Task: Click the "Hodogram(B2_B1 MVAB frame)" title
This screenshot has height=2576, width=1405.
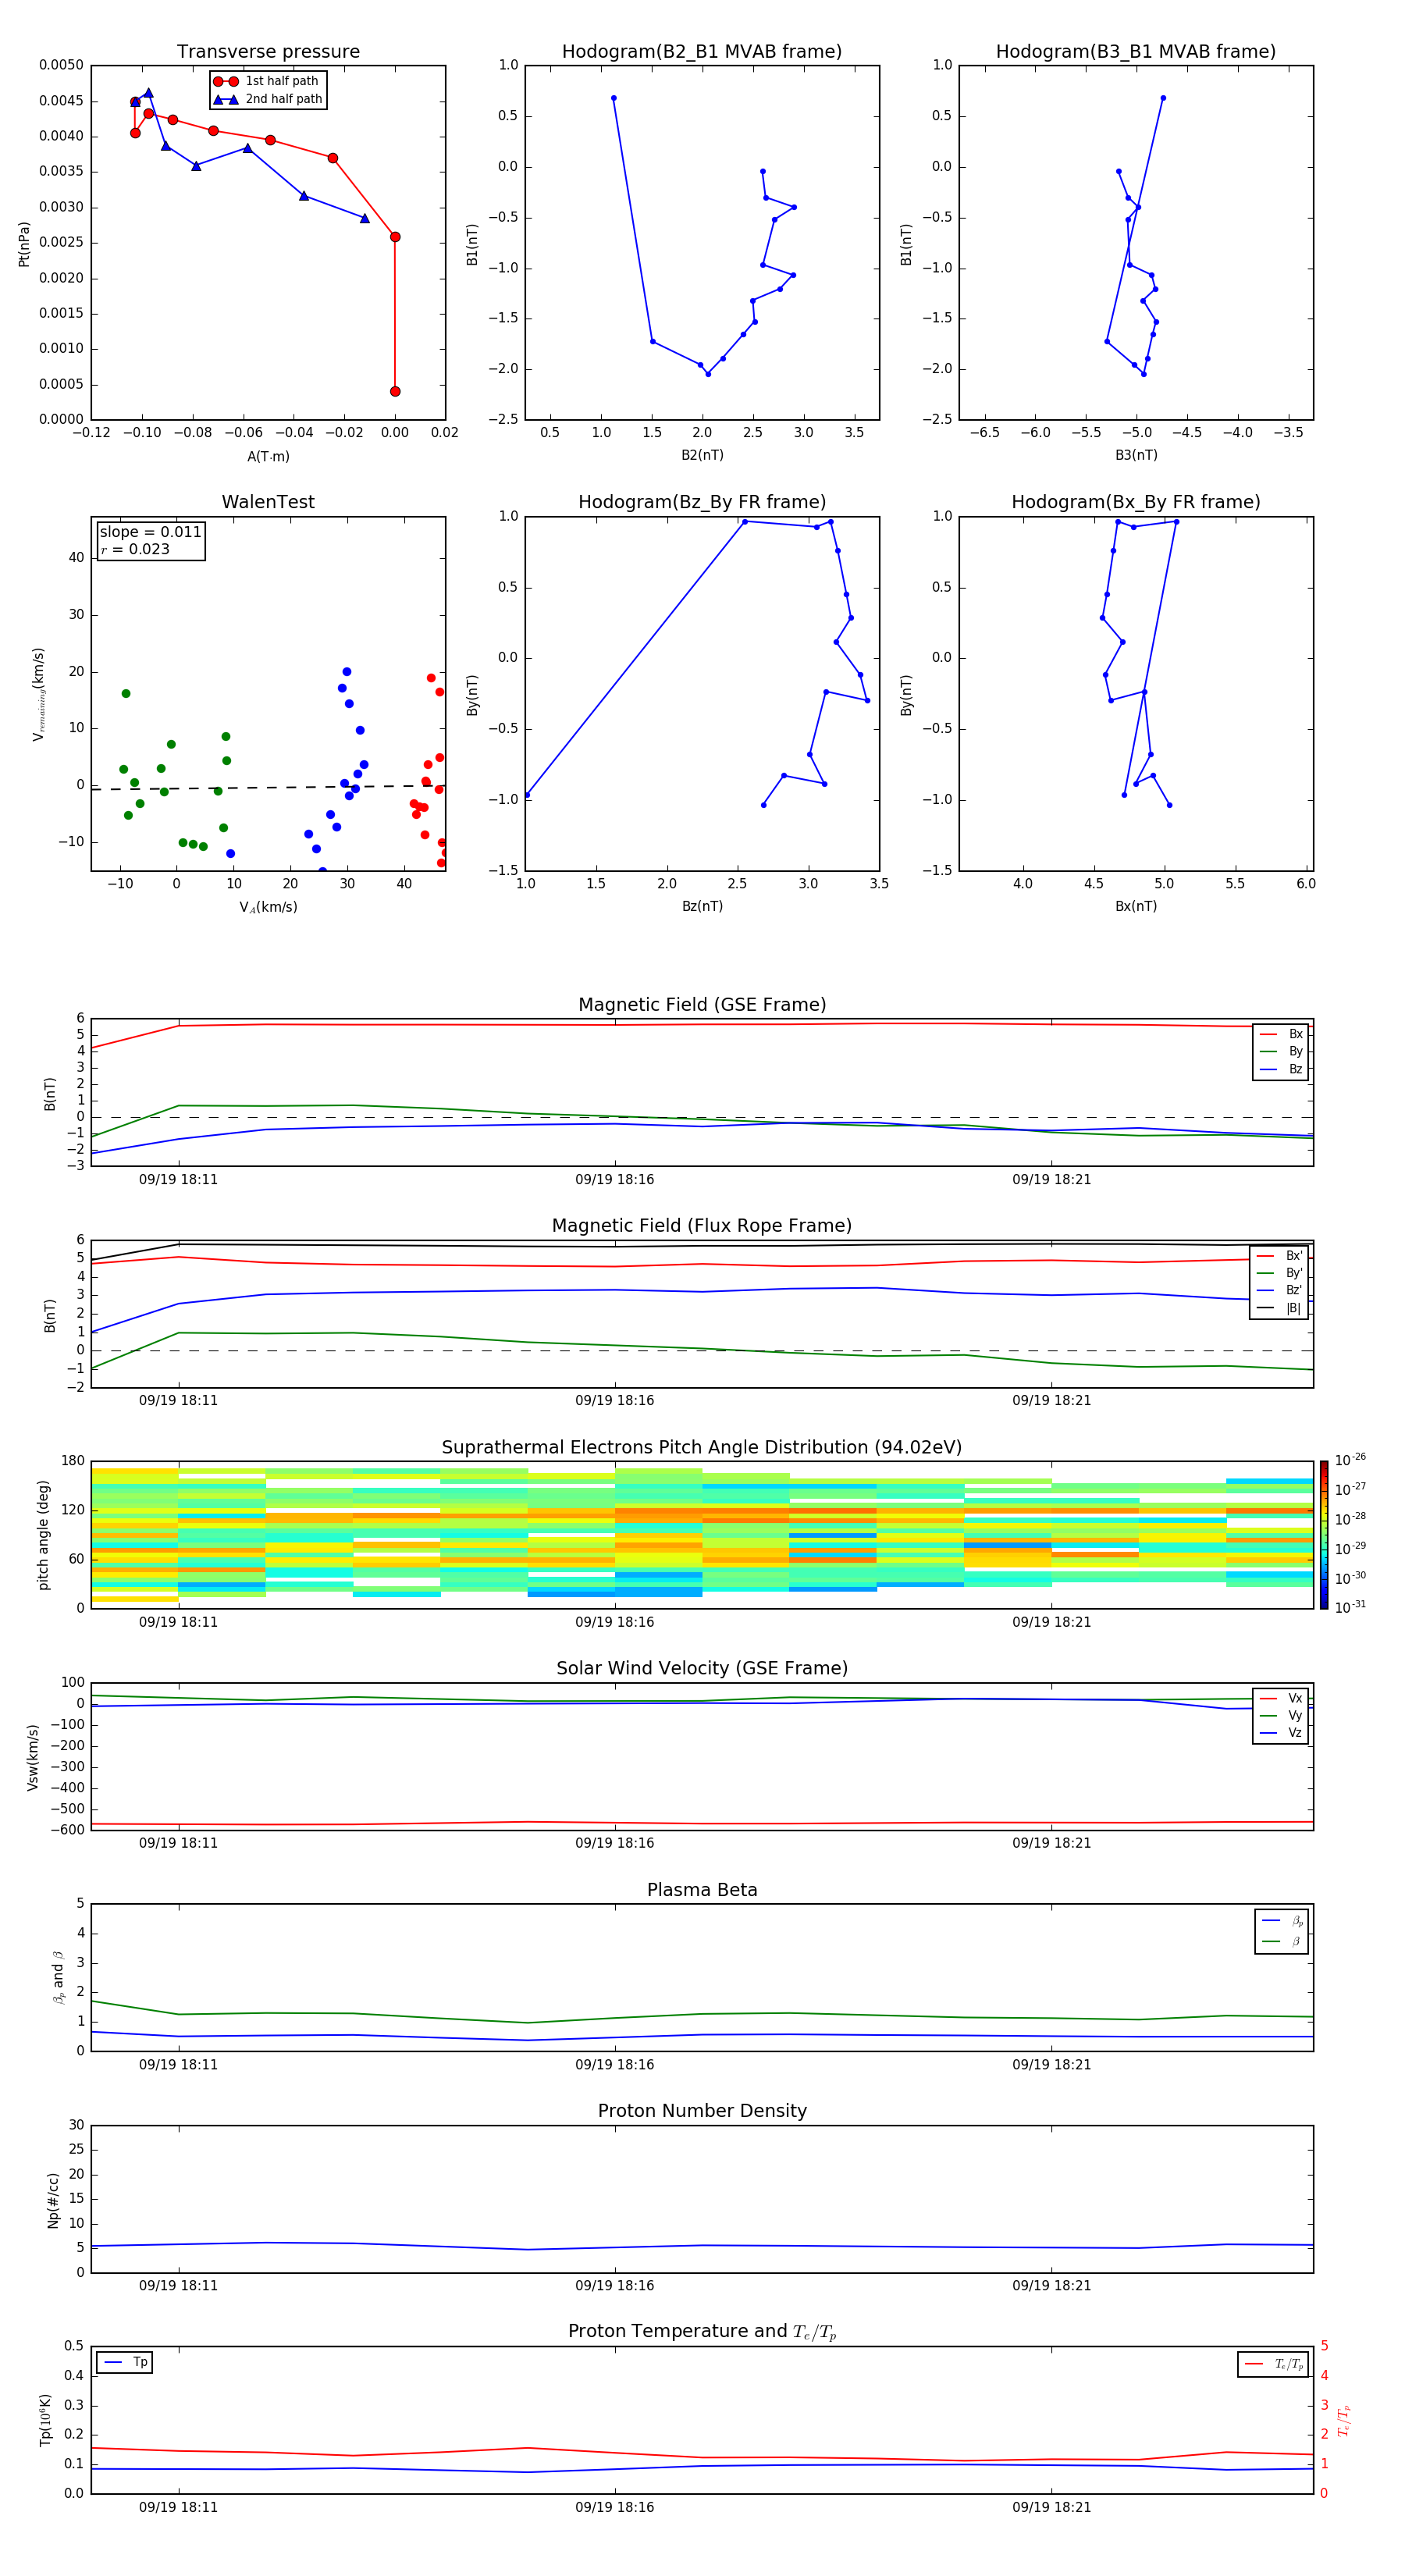Action: (x=702, y=52)
